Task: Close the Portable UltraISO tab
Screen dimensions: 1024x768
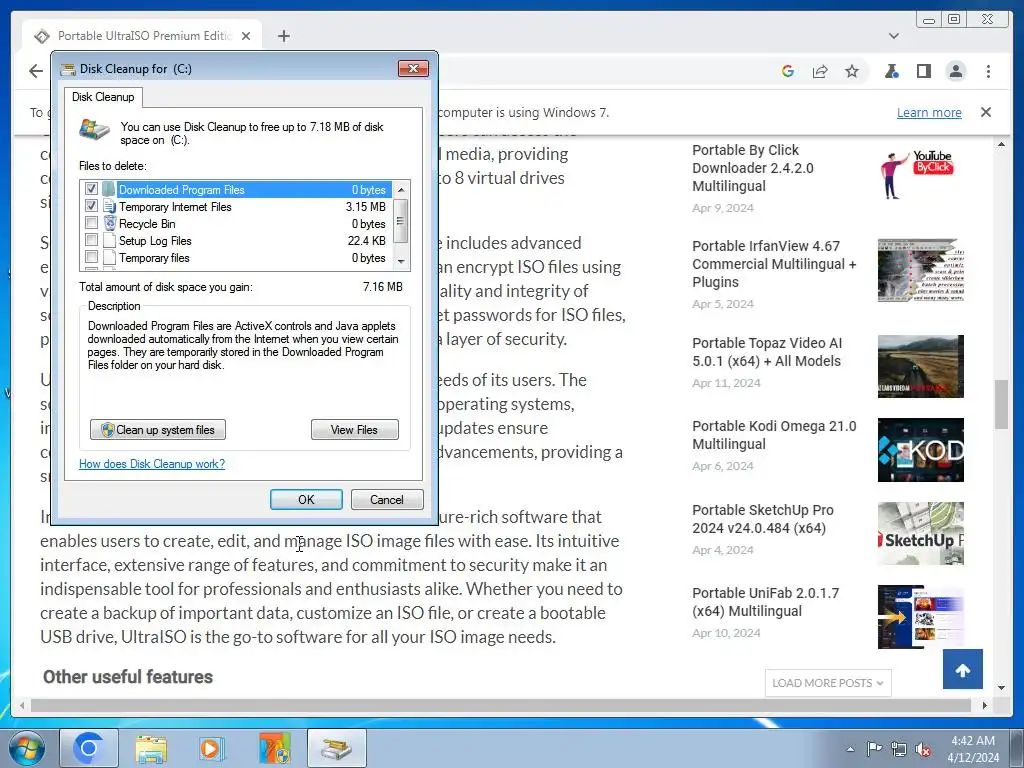Action: tap(246, 36)
